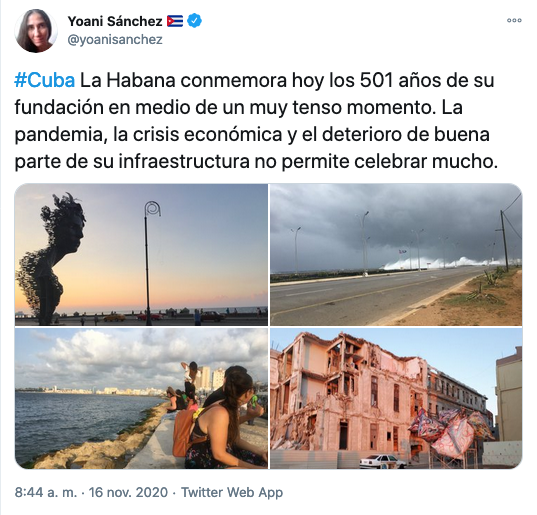Open the stormy Malecón waves photo
Screen dimensions: 537x515
396,254
